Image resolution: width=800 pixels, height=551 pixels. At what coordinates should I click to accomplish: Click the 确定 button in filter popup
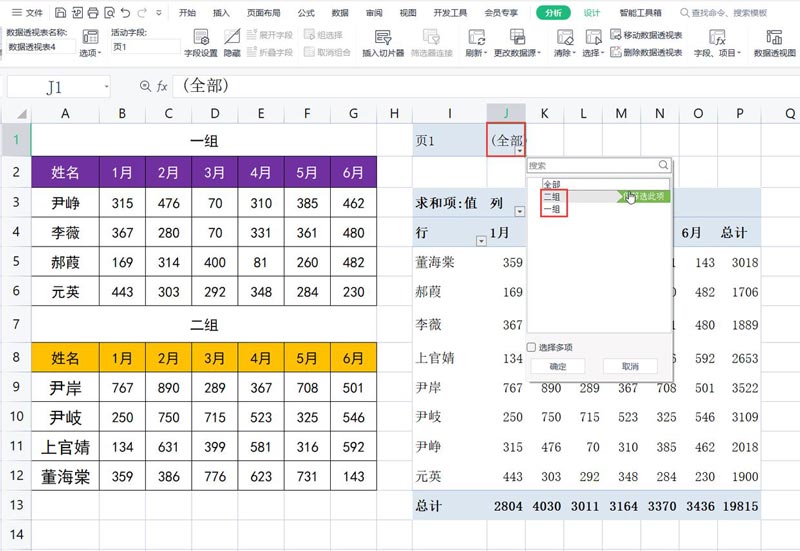[559, 367]
